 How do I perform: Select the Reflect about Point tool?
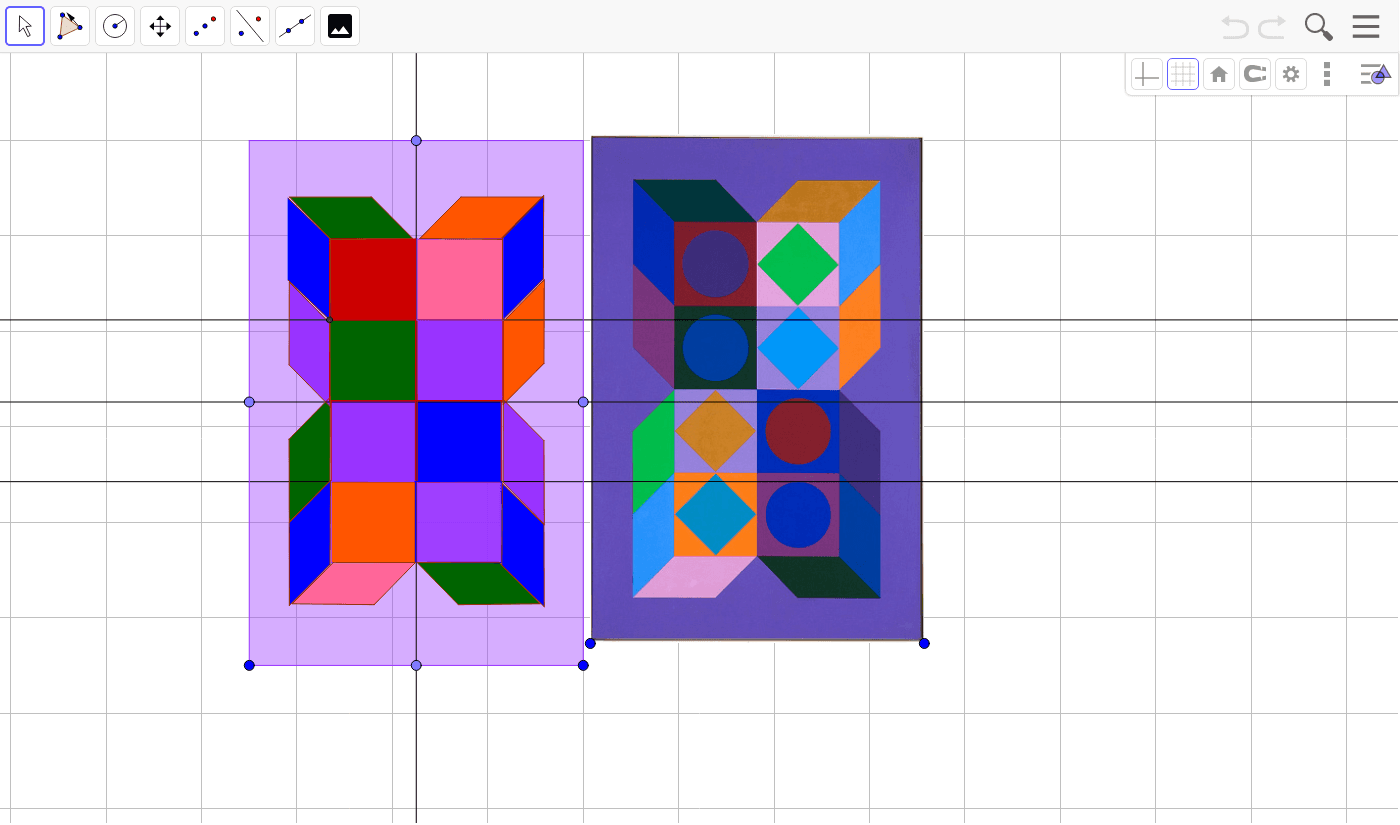click(x=205, y=26)
